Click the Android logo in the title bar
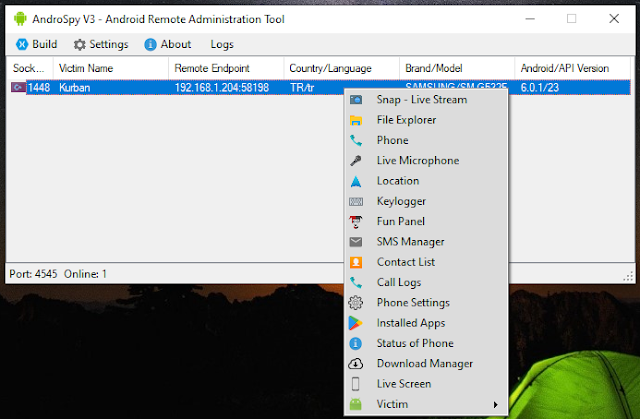Viewport: 640px width, 419px height. [x=20, y=19]
